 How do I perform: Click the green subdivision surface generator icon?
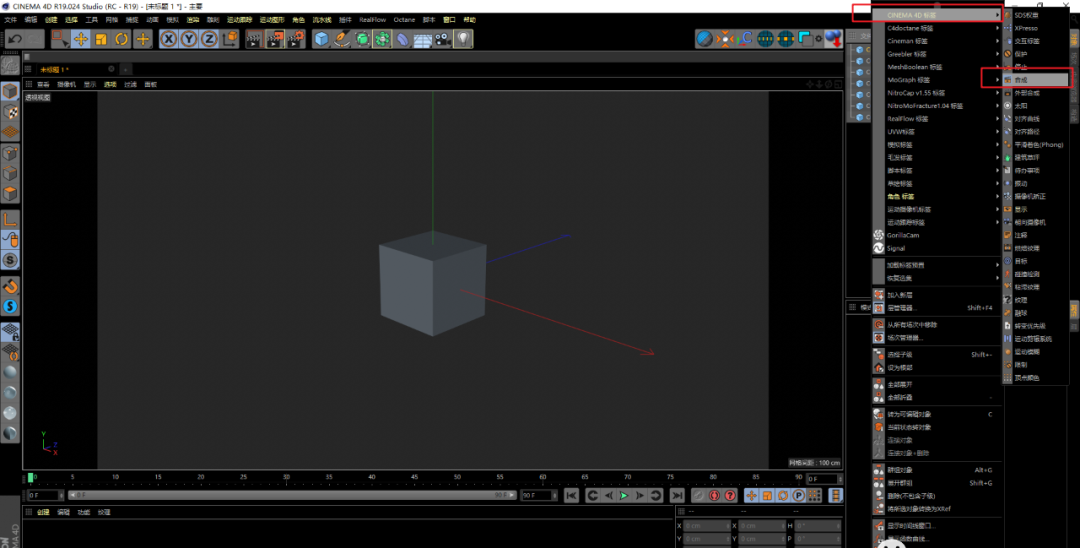pos(362,39)
